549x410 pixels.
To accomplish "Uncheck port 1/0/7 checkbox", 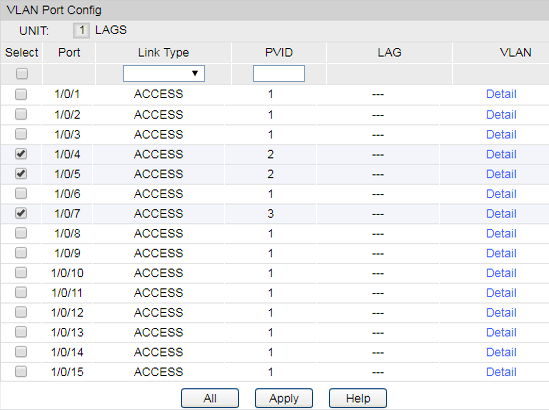I will coord(21,213).
